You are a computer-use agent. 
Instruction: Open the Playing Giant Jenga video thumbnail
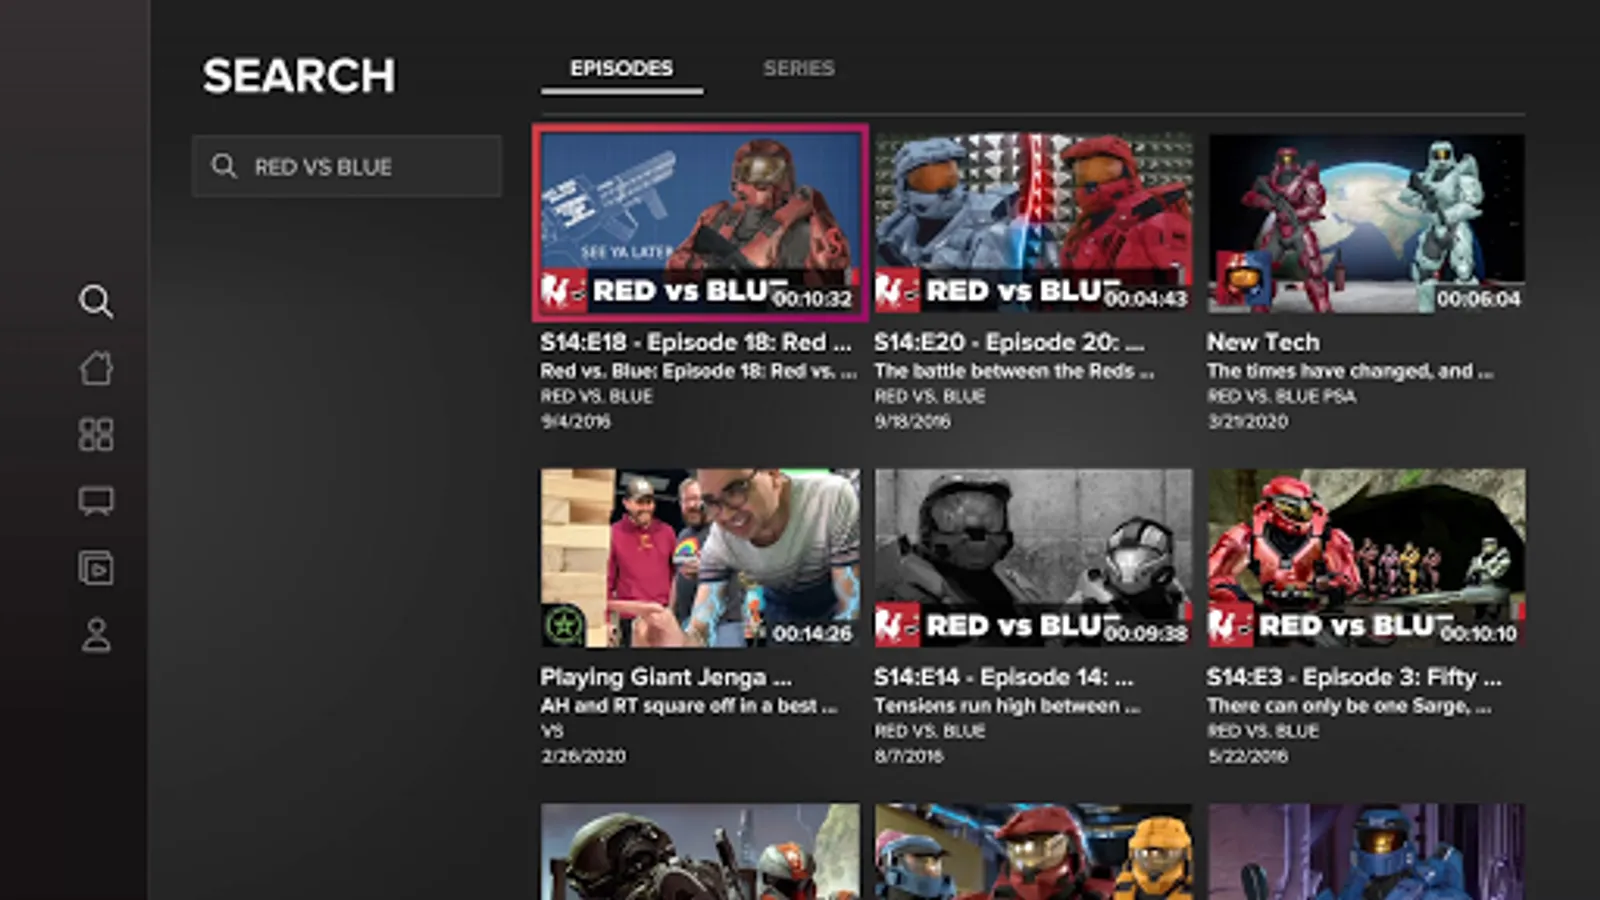click(700, 558)
